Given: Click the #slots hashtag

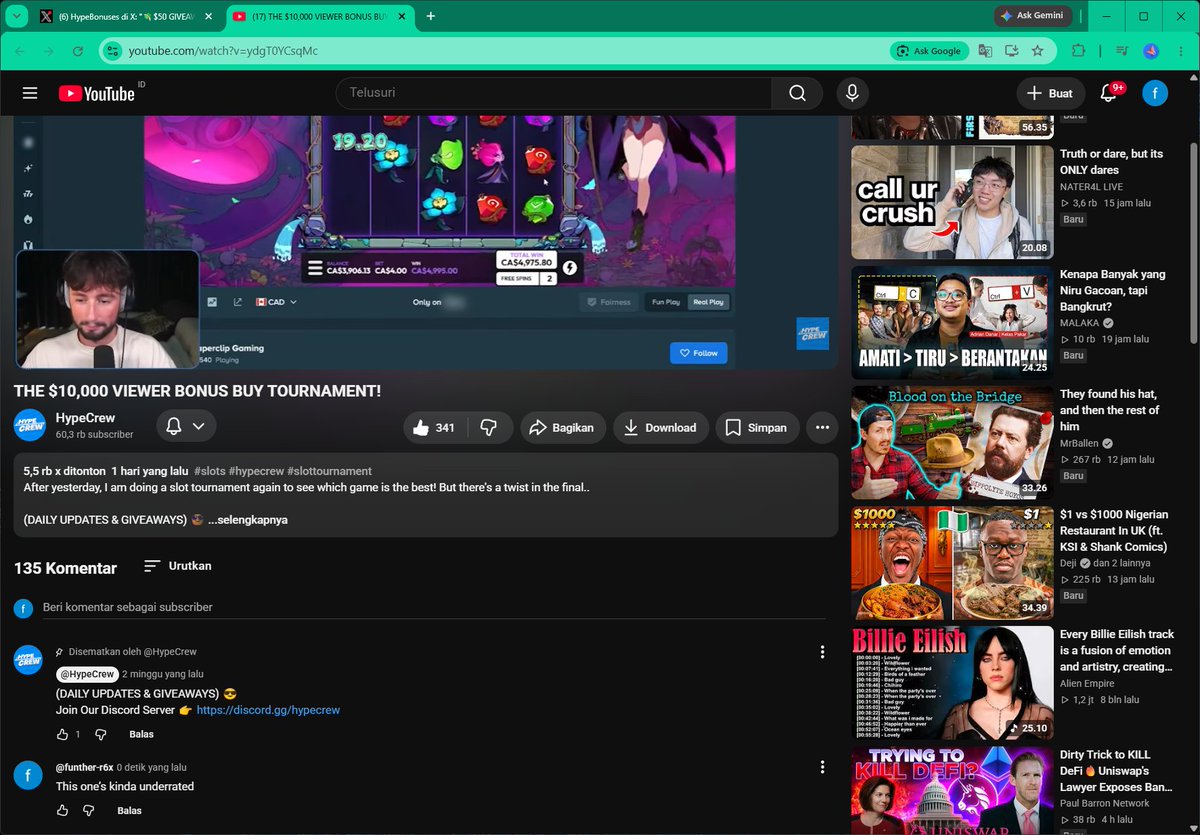Looking at the screenshot, I should pos(209,471).
